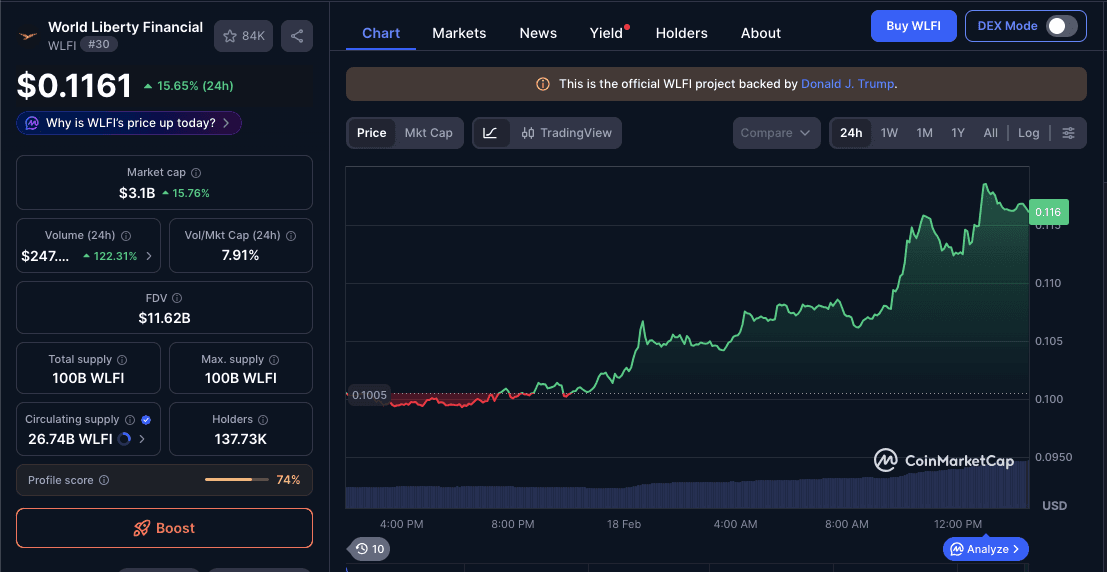
Task: Click the info icon beside Vol/Mkt Cap (24h)
Action: click(291, 236)
